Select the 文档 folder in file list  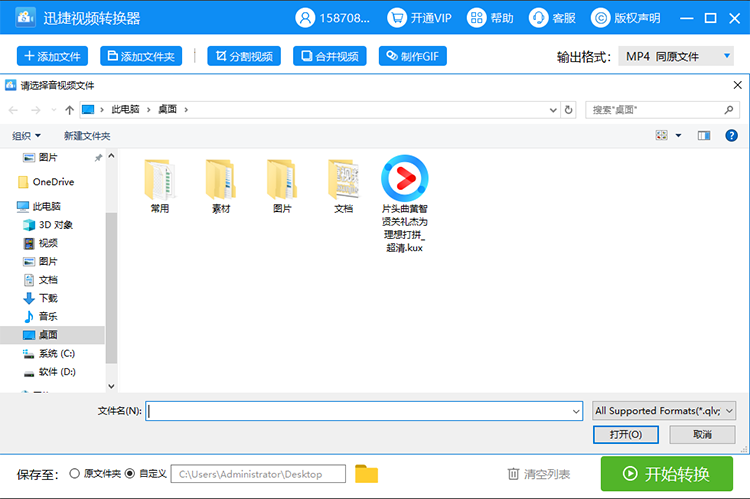[343, 186]
